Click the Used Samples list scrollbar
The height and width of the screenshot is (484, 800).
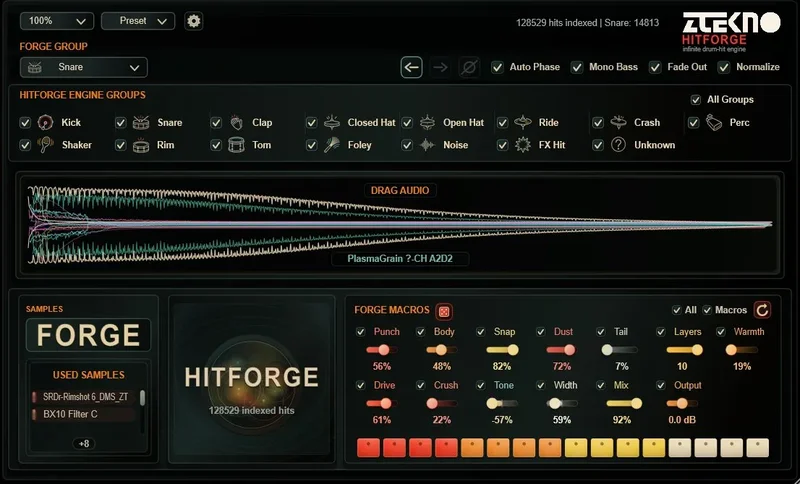pos(142,398)
